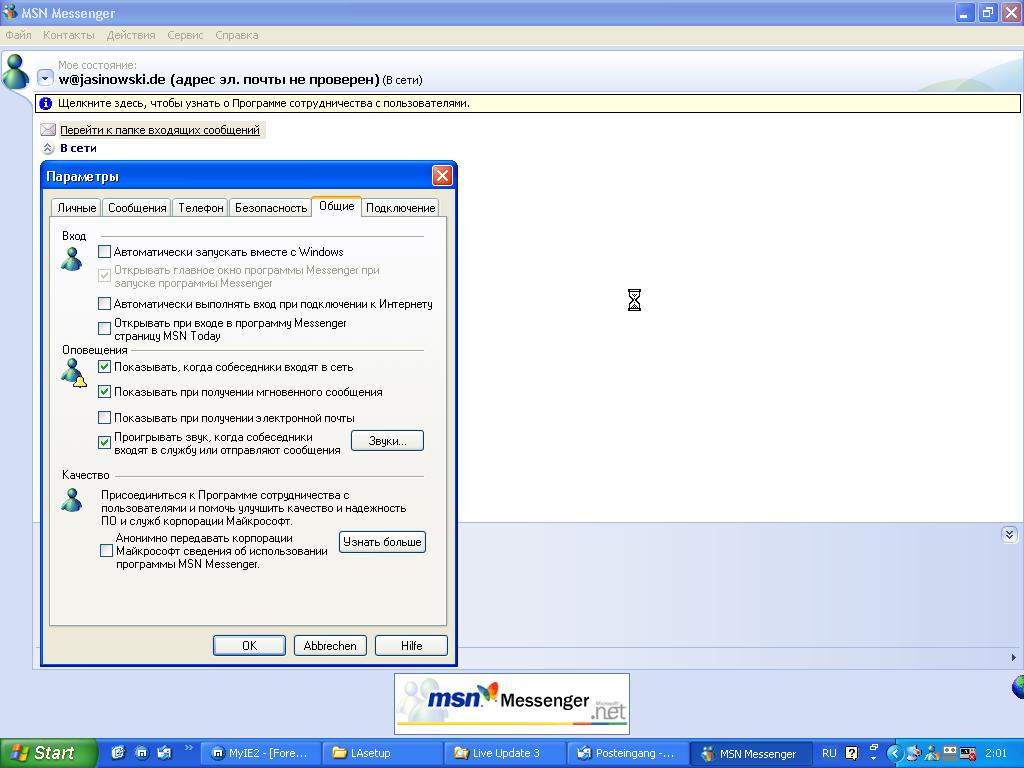Switch to the Личные tab

pos(76,208)
